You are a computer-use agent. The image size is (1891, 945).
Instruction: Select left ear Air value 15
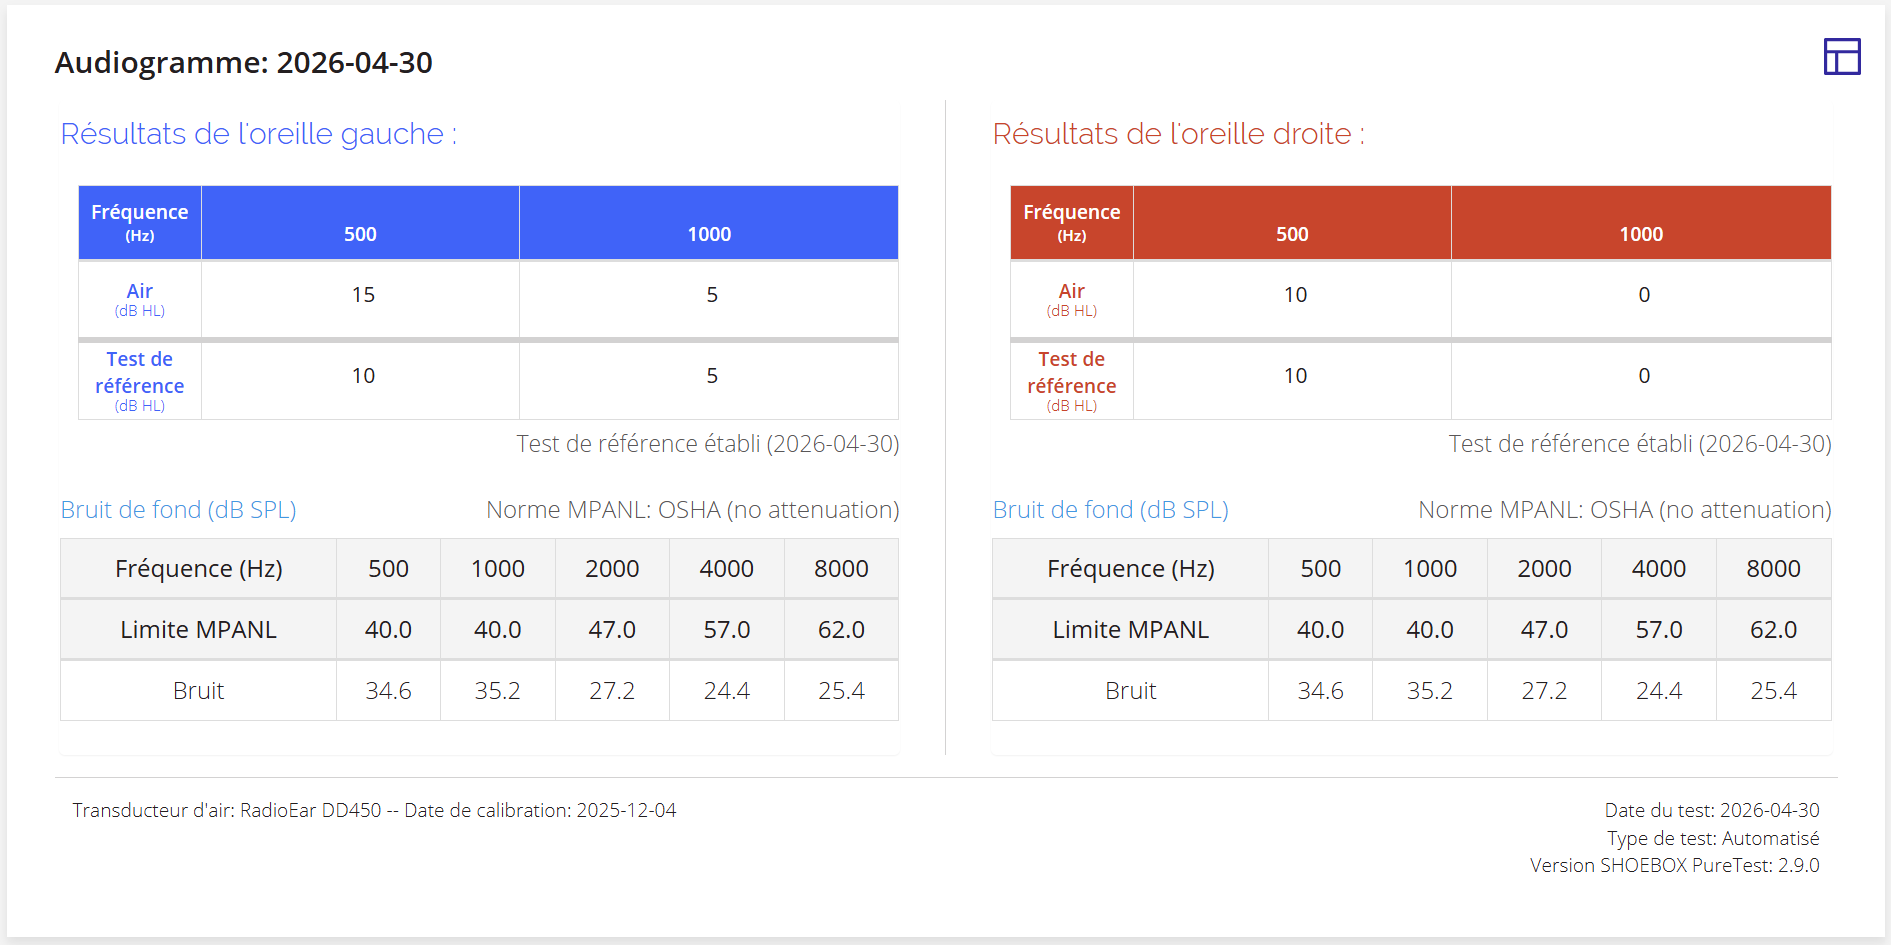(x=363, y=295)
